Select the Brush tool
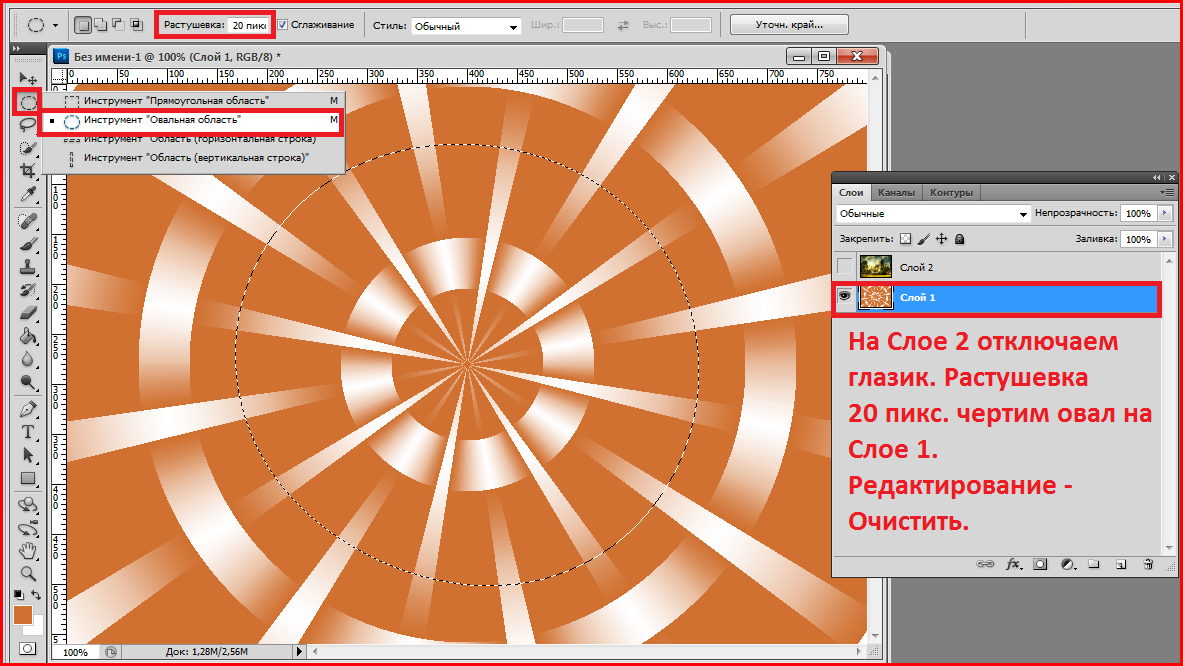Viewport: 1183px width, 666px height. [28, 244]
